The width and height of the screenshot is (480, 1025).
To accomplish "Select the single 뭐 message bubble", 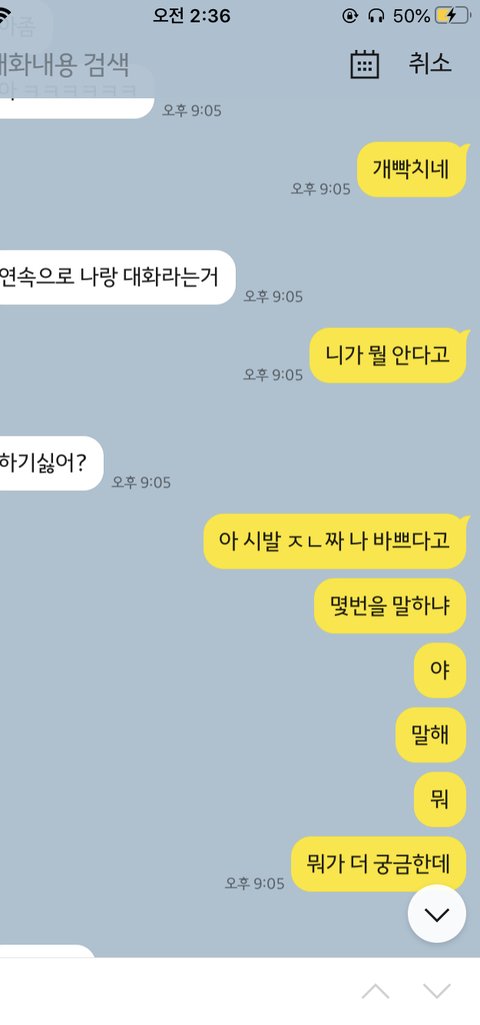I will [440, 799].
